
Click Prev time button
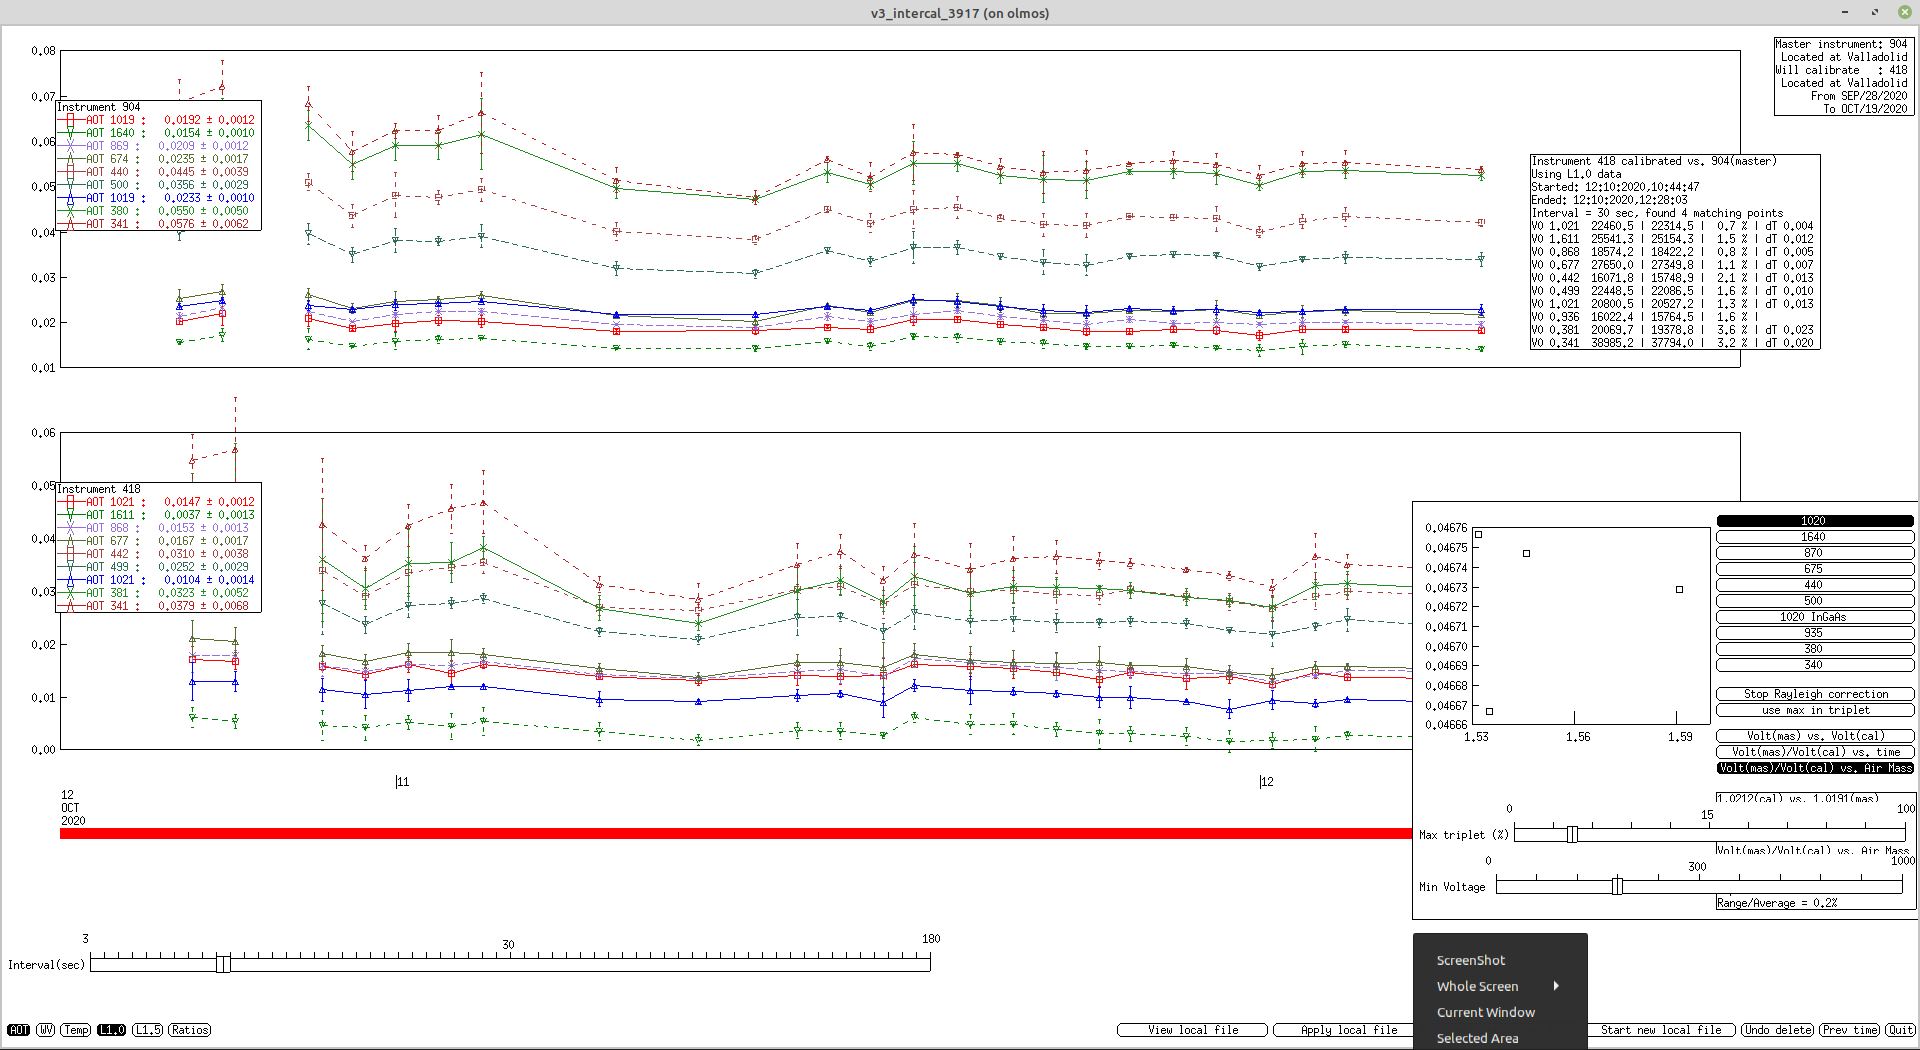(1849, 1030)
